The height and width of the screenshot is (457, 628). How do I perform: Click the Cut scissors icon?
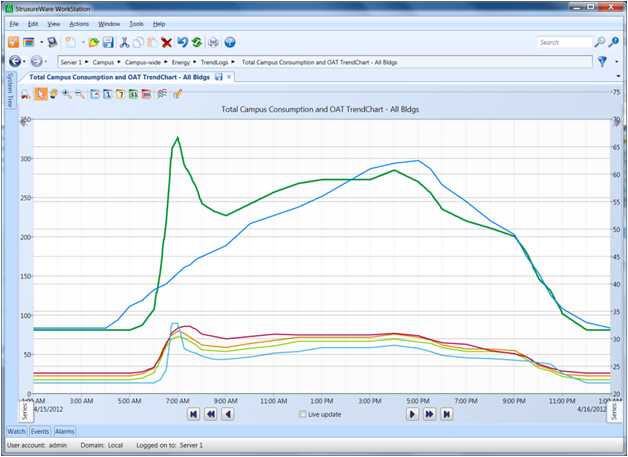125,42
